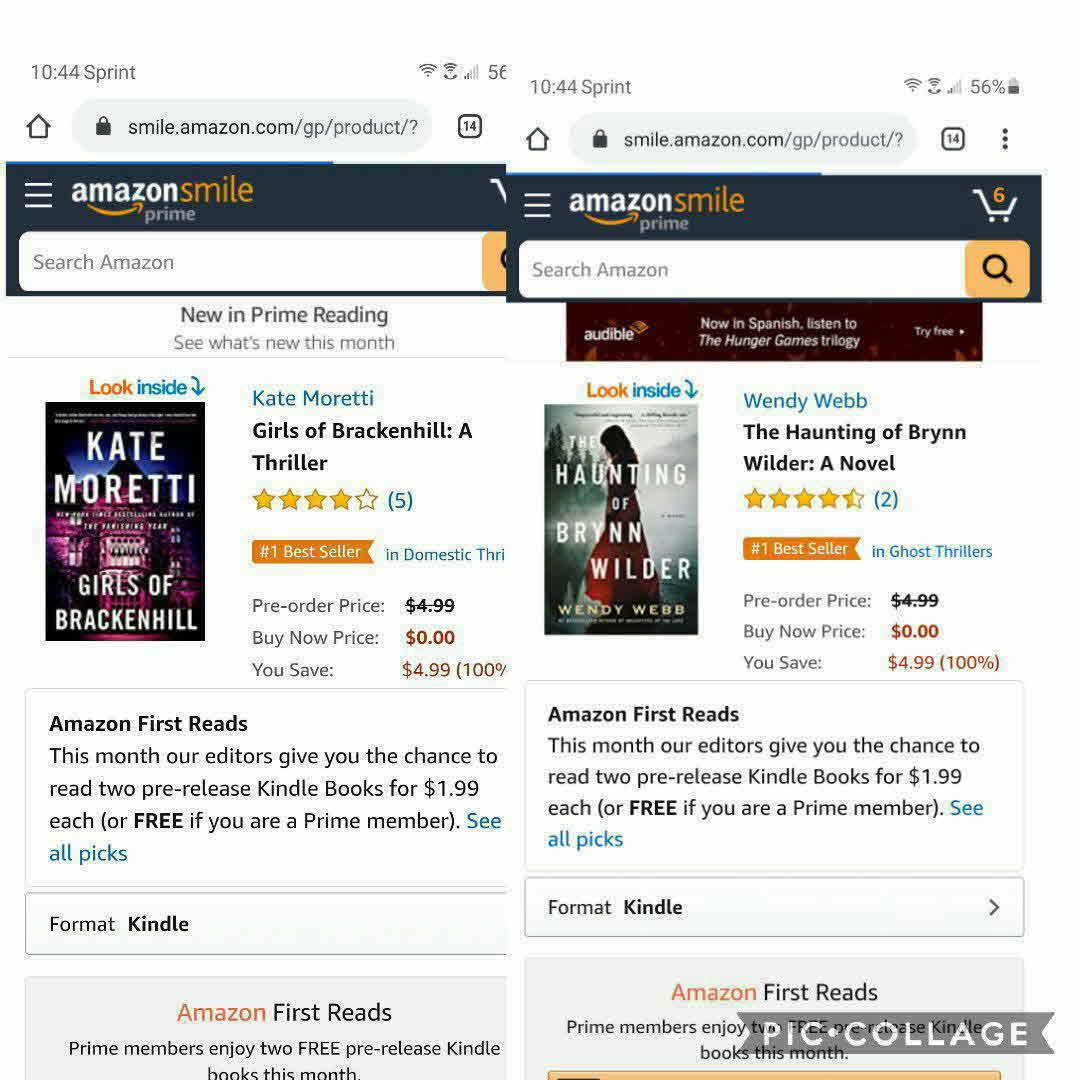Click the left Search Amazon field
Image resolution: width=1080 pixels, height=1080 pixels.
(x=250, y=262)
